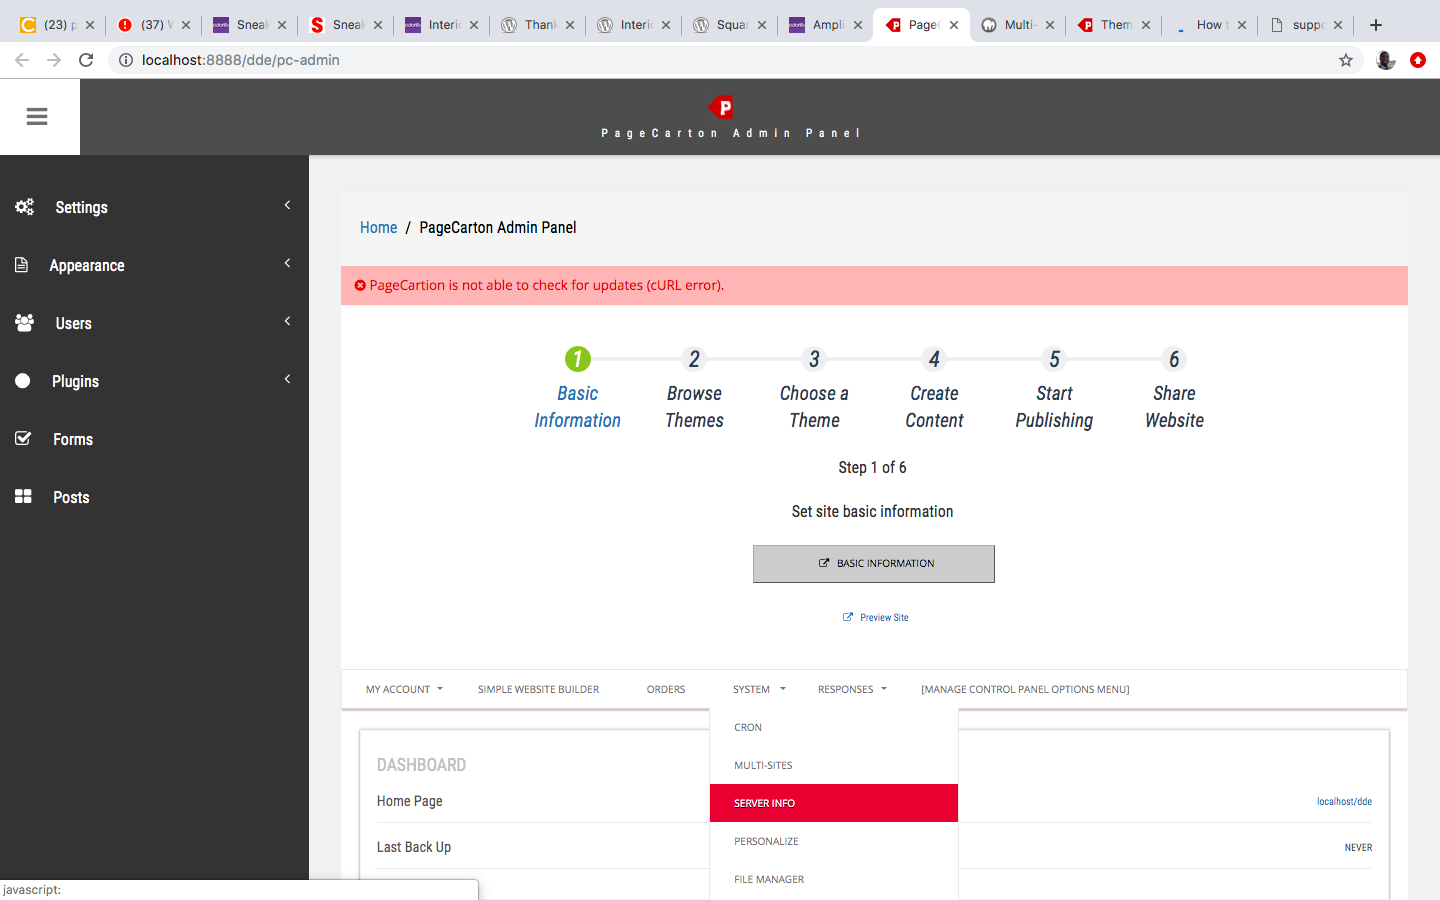
Task: Select File Manager from System menu
Action: tap(834, 879)
